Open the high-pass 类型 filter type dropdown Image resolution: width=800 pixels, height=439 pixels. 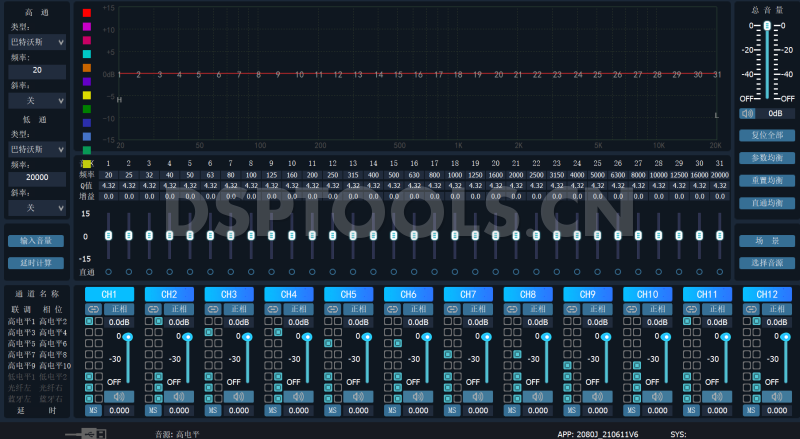point(37,43)
